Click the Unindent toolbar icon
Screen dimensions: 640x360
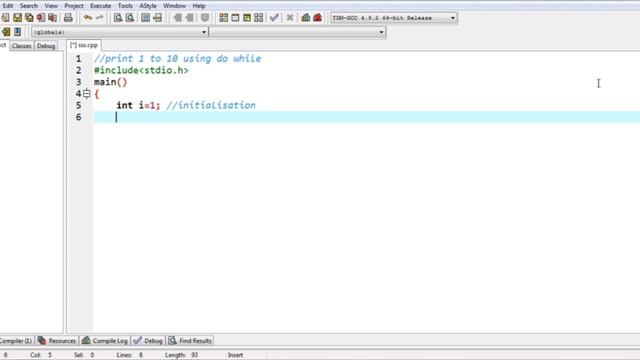point(189,18)
